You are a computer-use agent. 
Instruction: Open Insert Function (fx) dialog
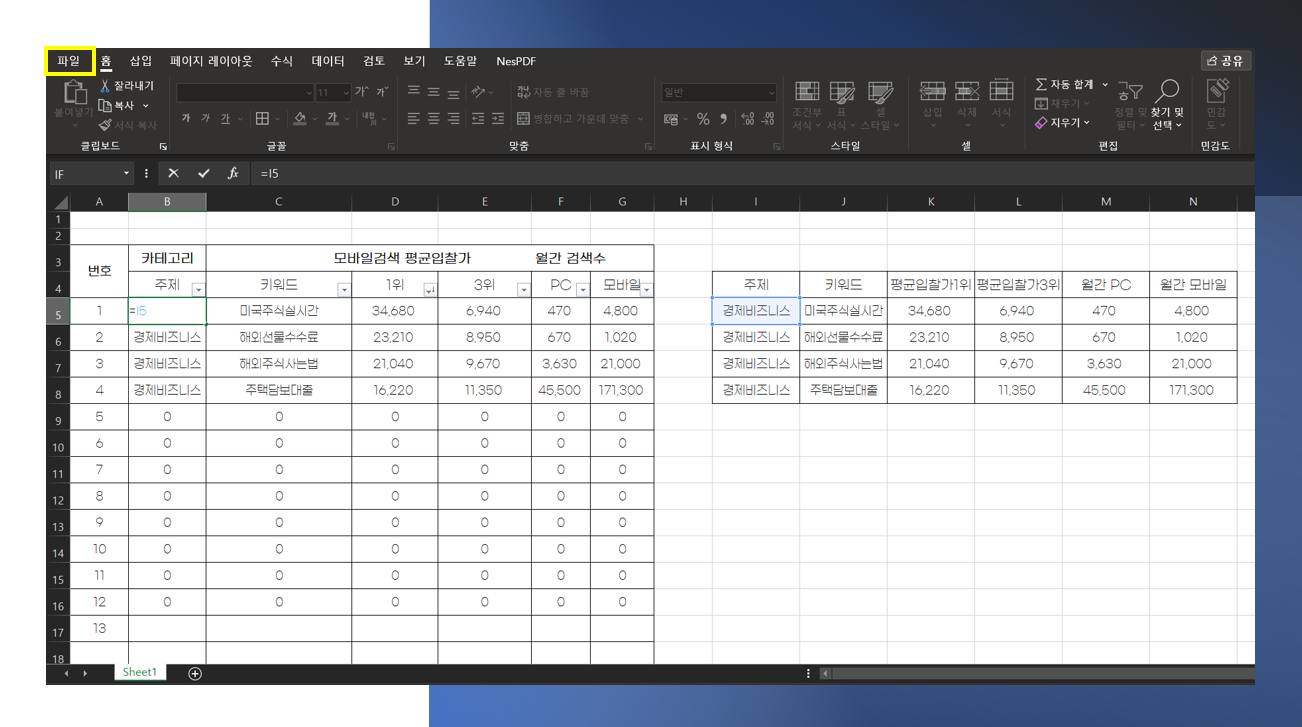[x=233, y=173]
